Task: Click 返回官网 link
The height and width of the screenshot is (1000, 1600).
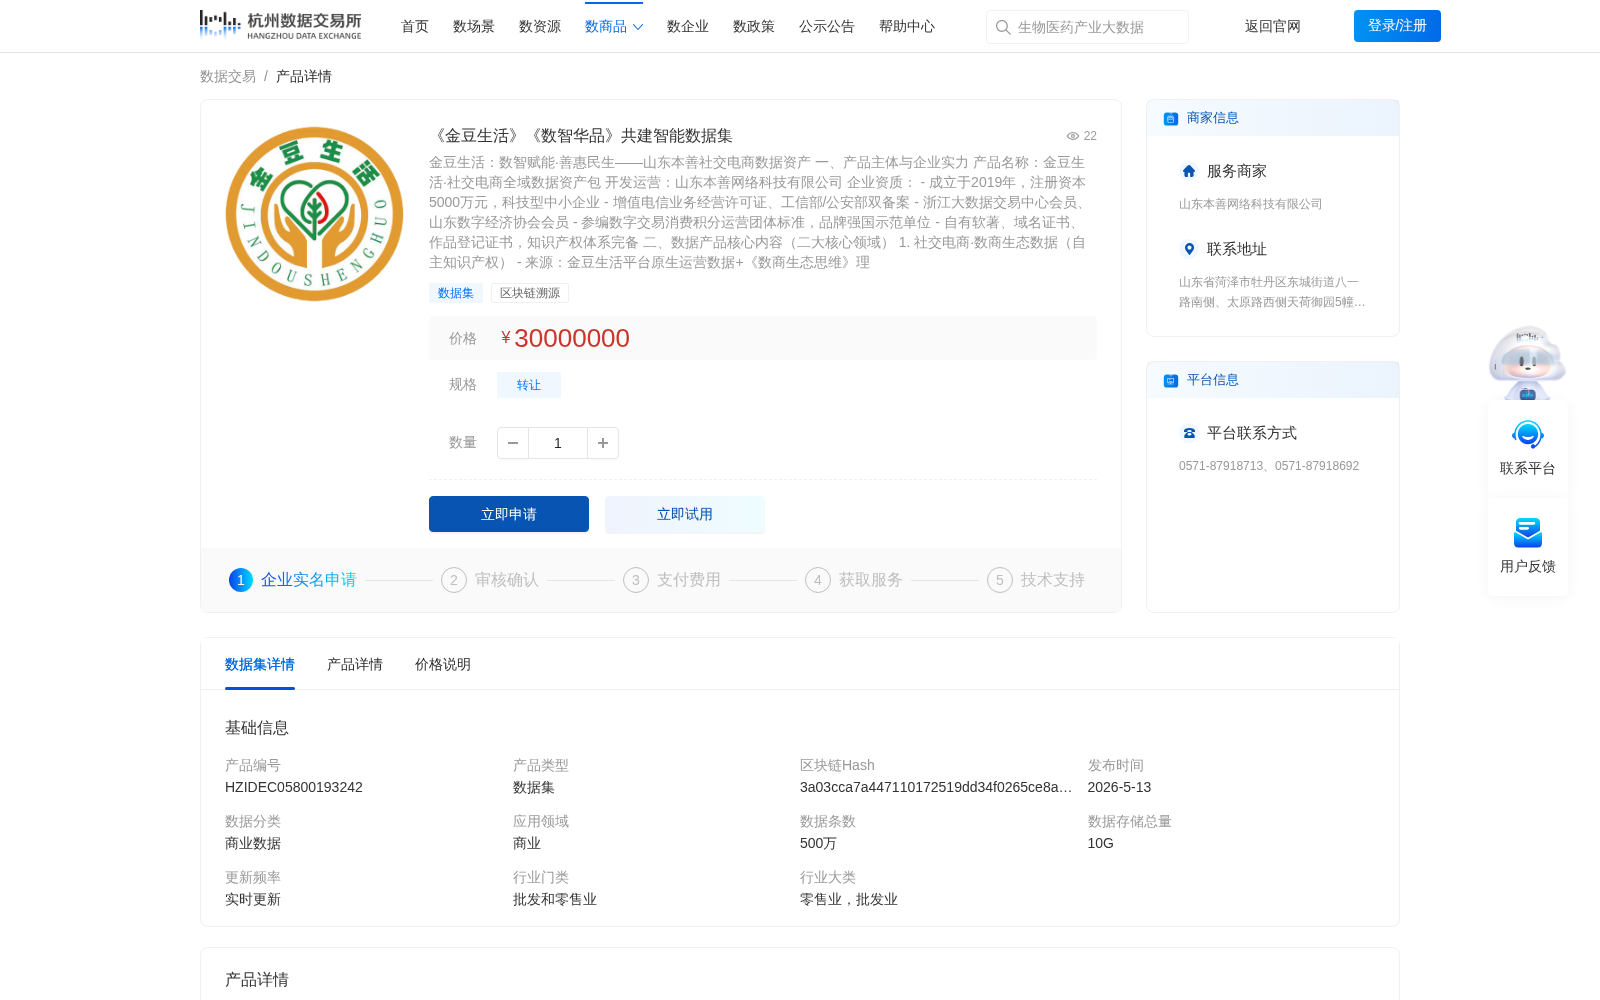Action: pyautogui.click(x=1273, y=27)
